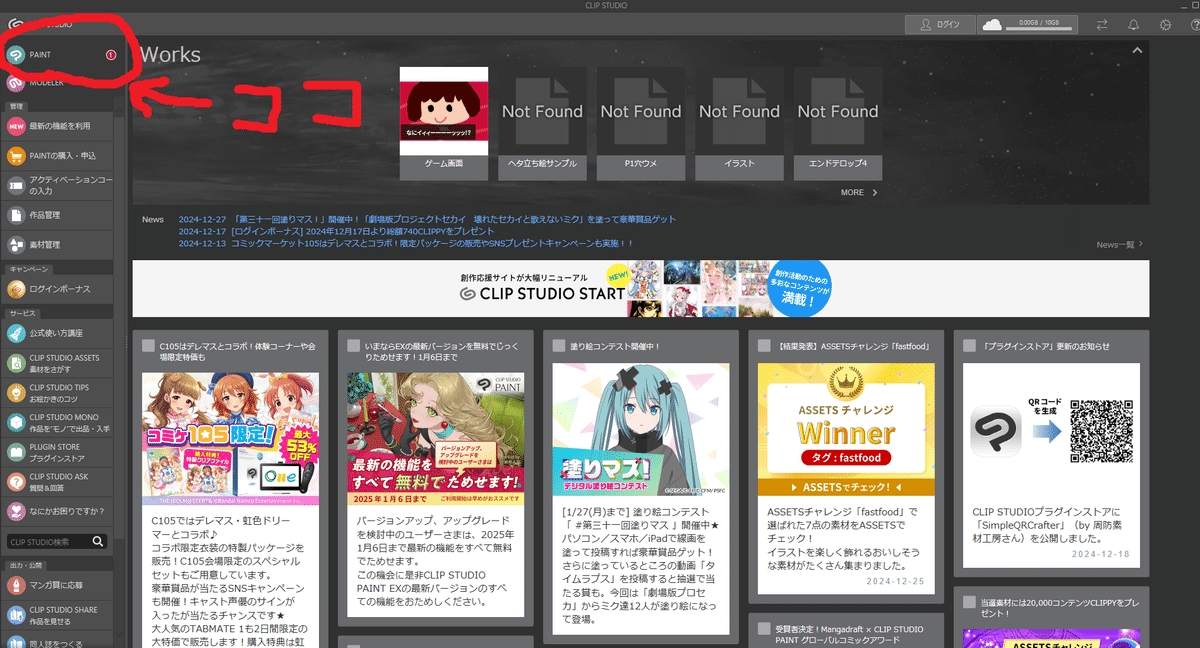Click checkbox icon beside 受賞者決定 Mangadraft title
The image size is (1200, 648).
click(765, 629)
